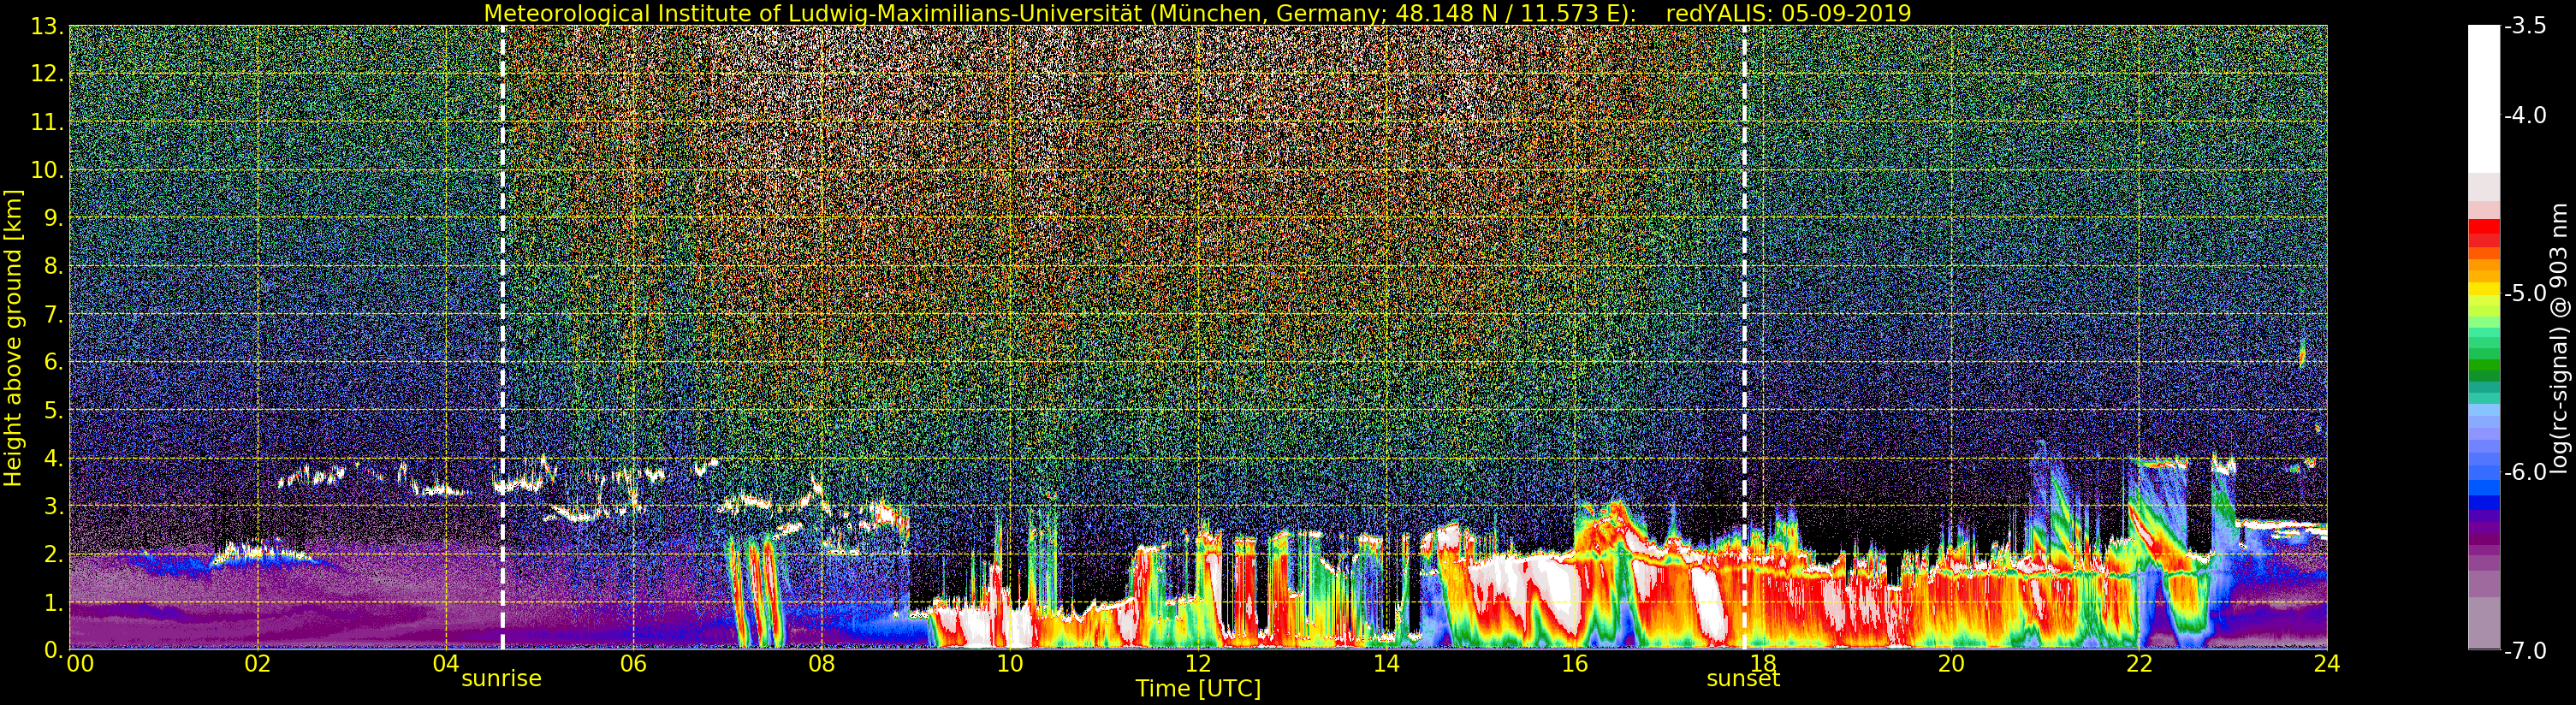Click the white dashed sunrise line
Screen dimensions: 2576x705
coord(502,300)
